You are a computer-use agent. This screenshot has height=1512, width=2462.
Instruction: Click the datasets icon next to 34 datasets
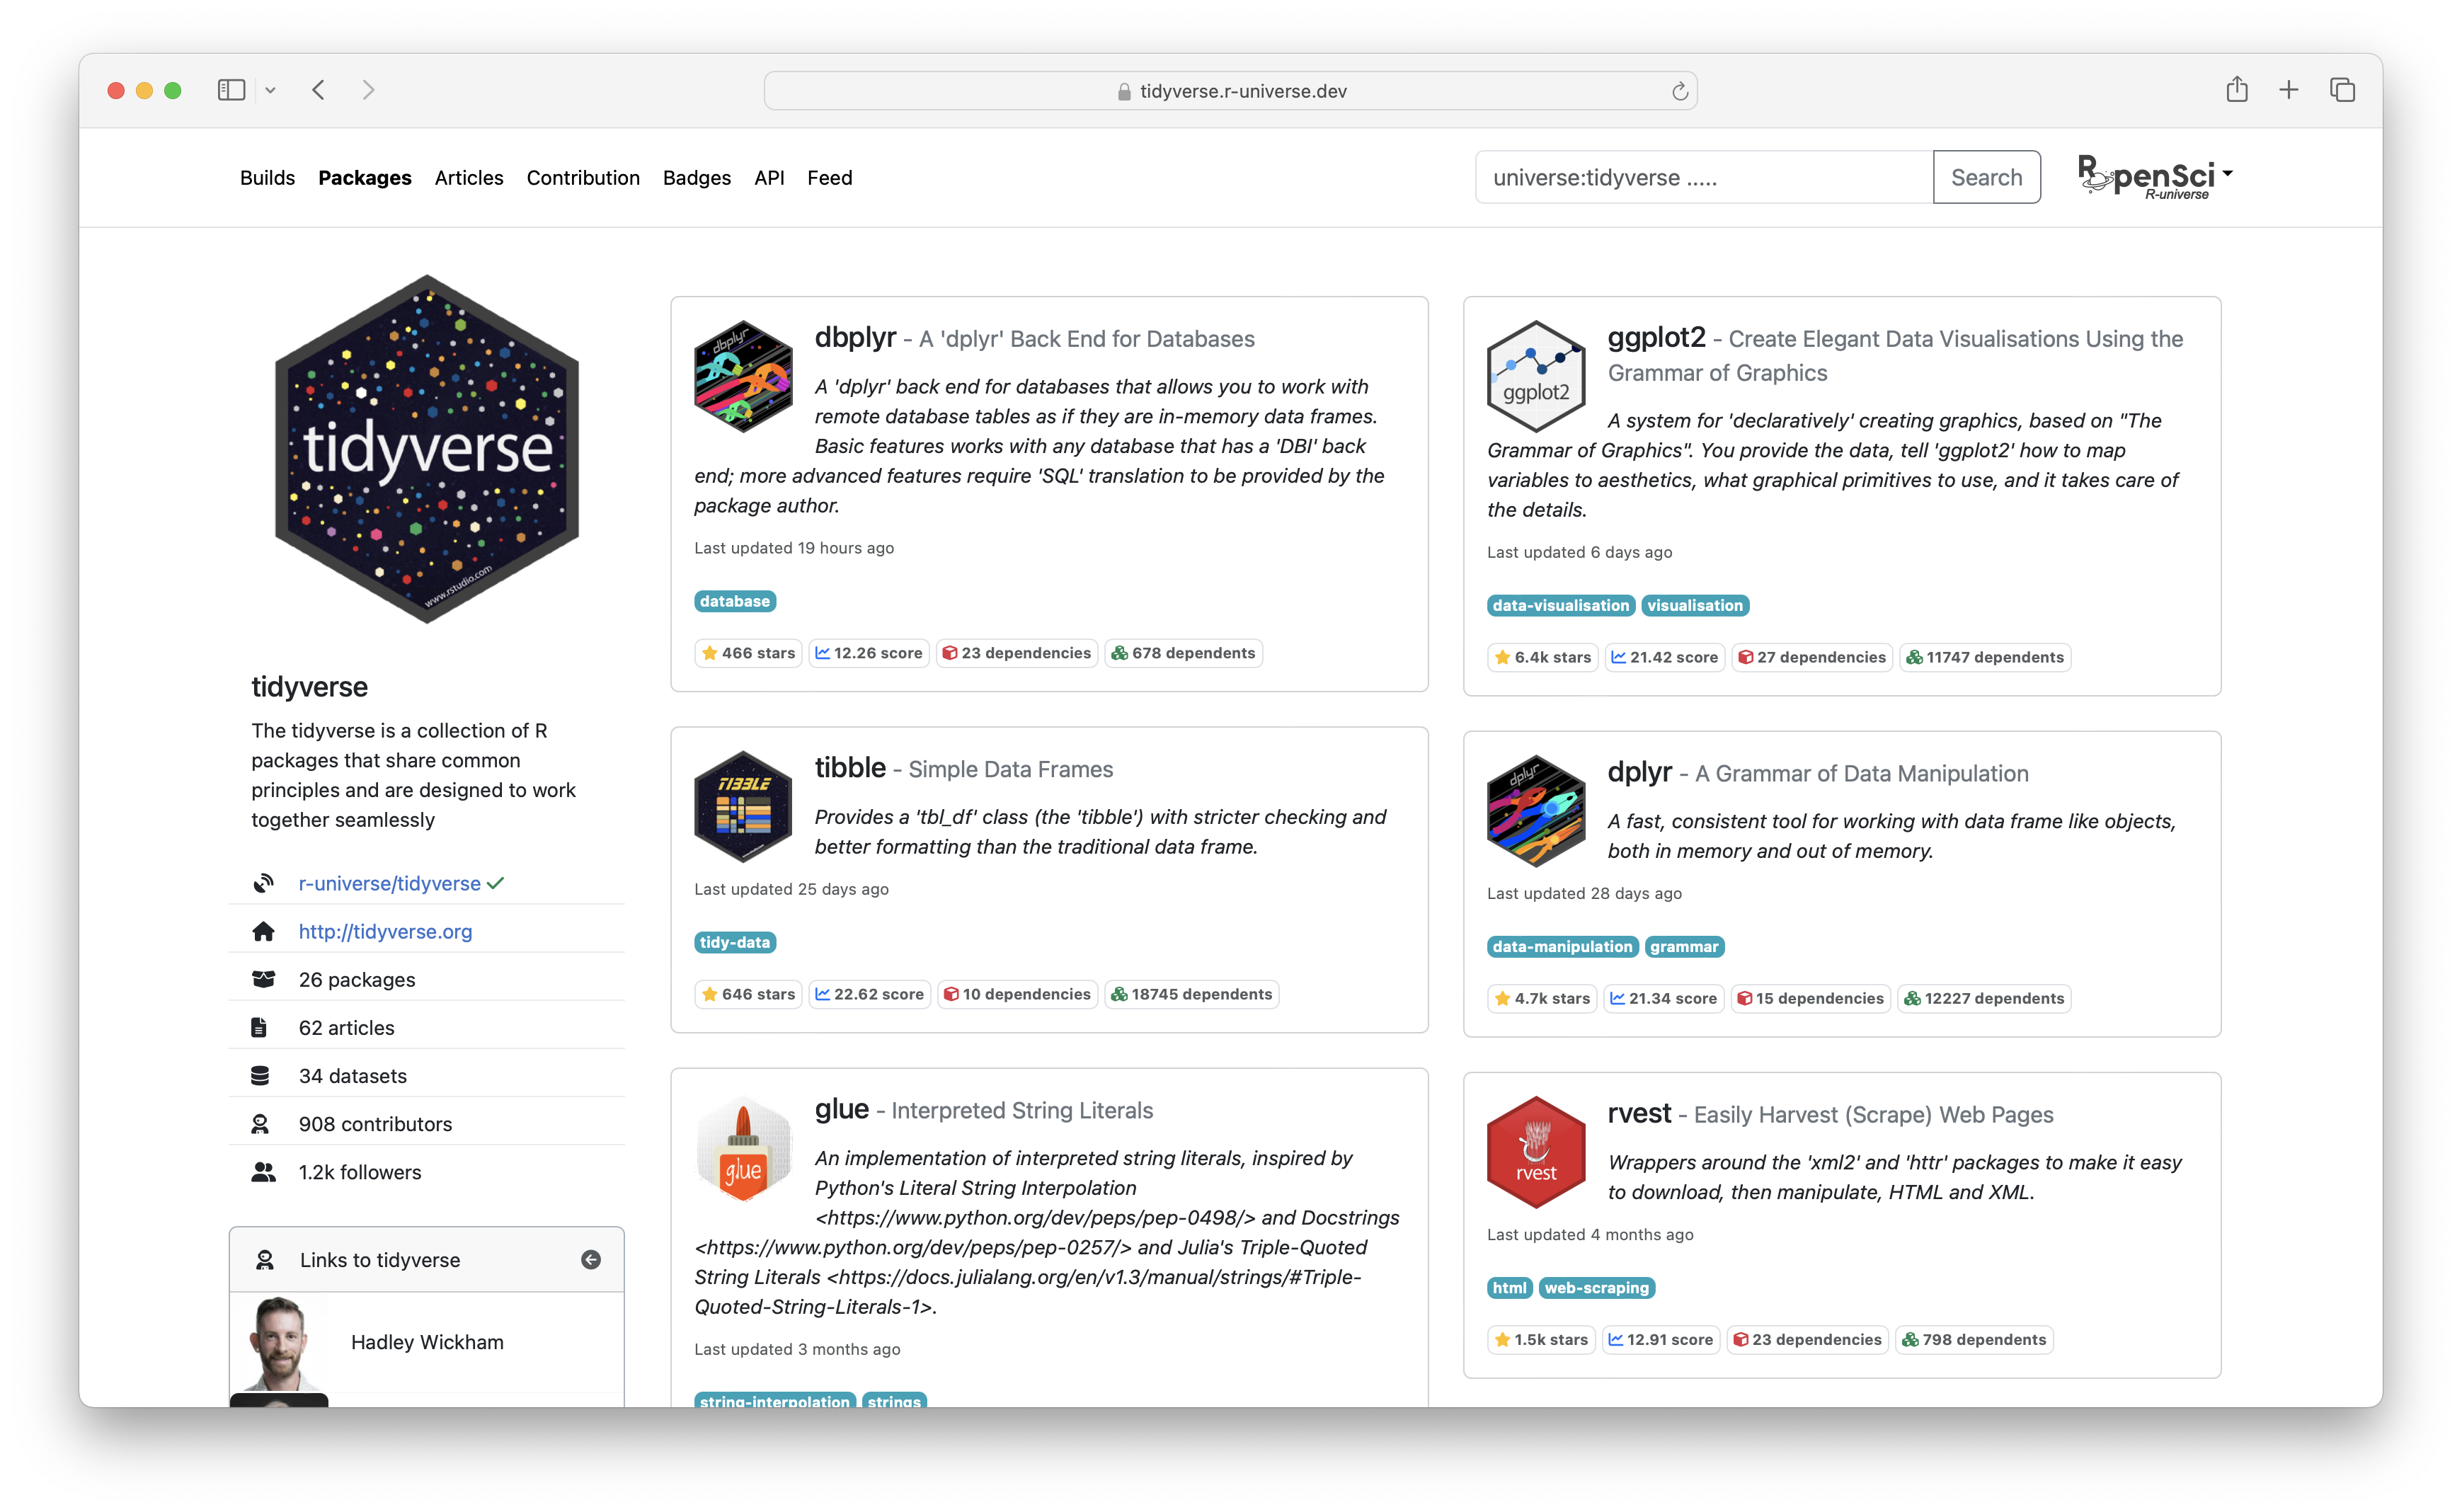(x=262, y=1075)
